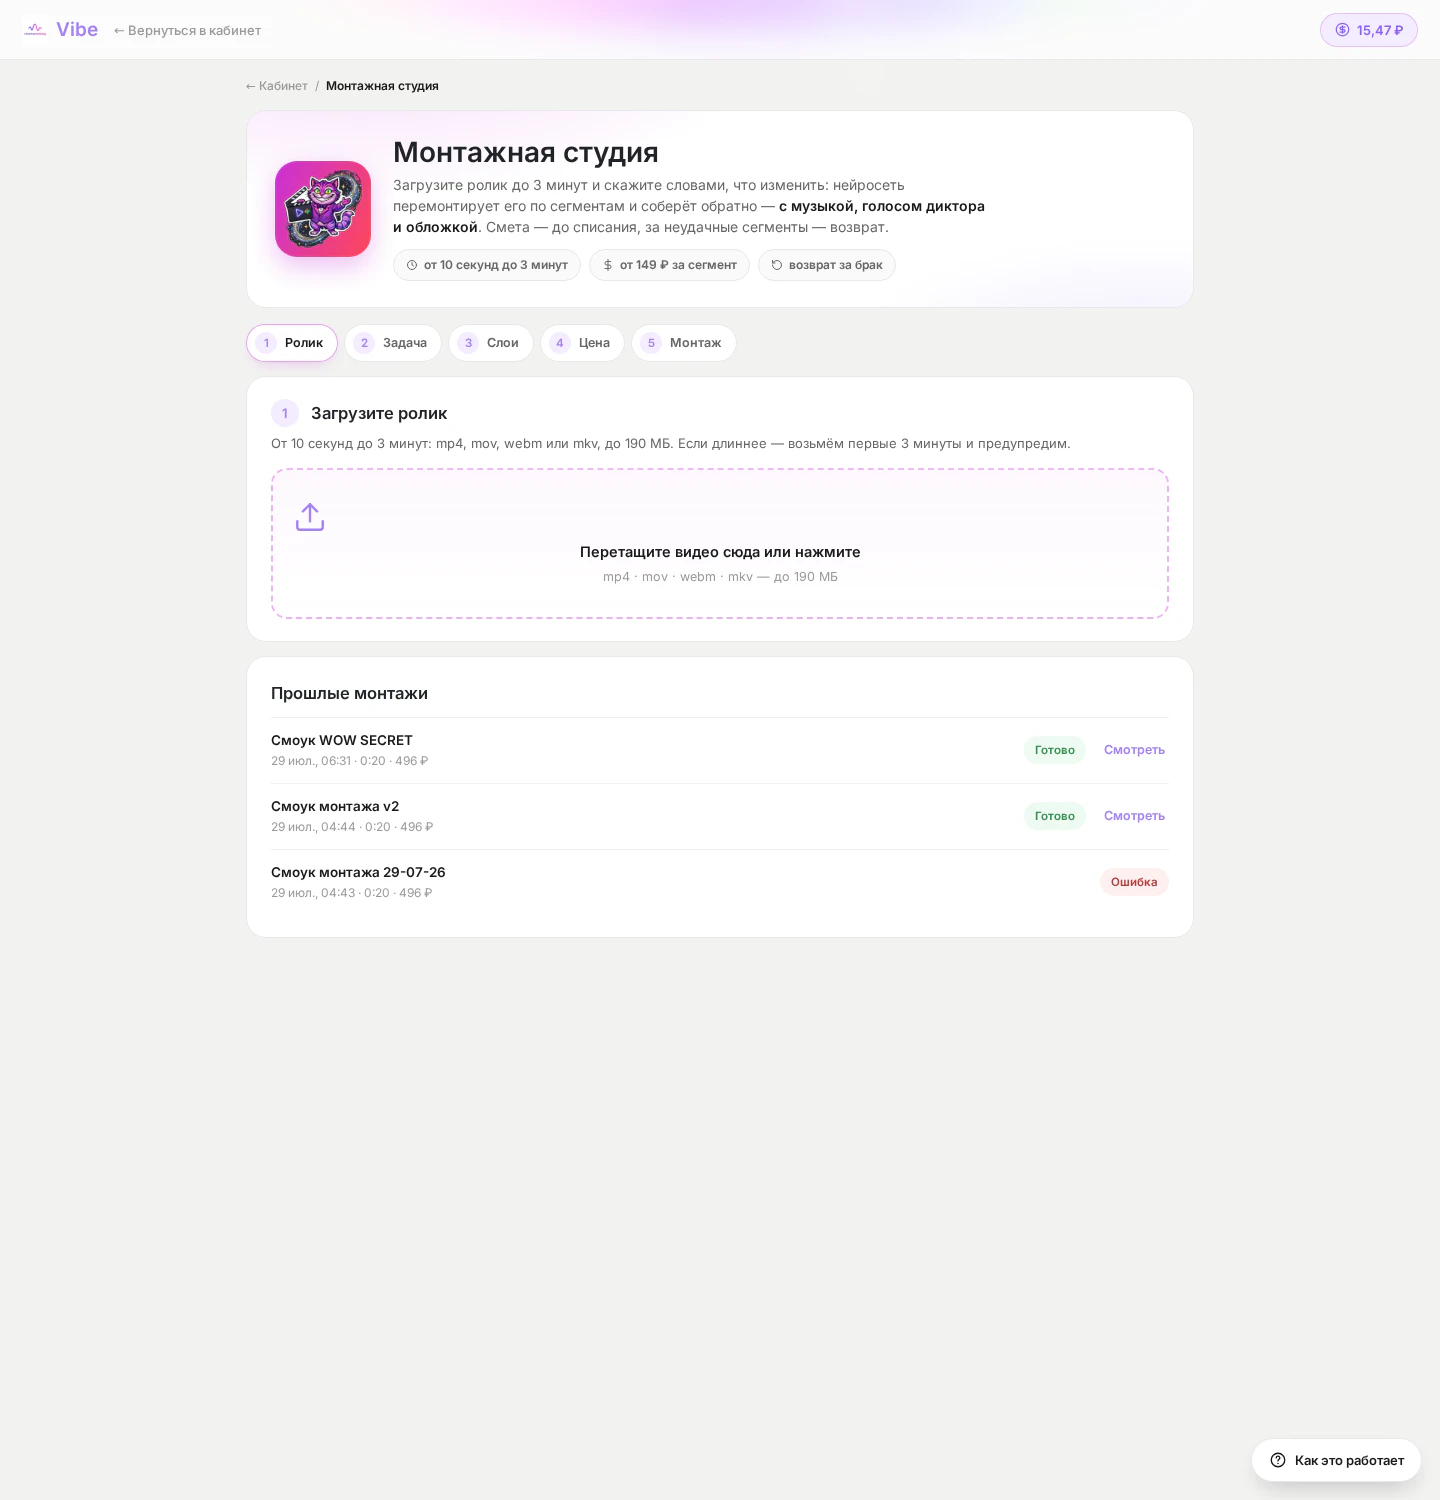The width and height of the screenshot is (1440, 1500).
Task: Select the Цена step tab
Action: 583,343
